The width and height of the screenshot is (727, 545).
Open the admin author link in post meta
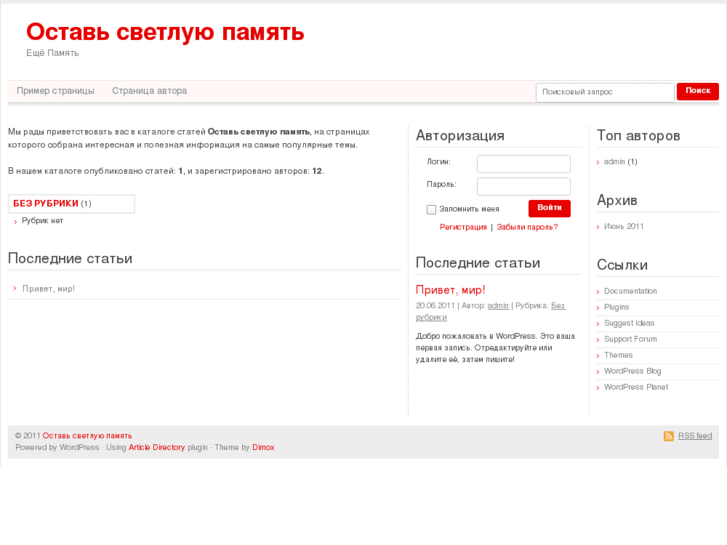pyautogui.click(x=498, y=306)
